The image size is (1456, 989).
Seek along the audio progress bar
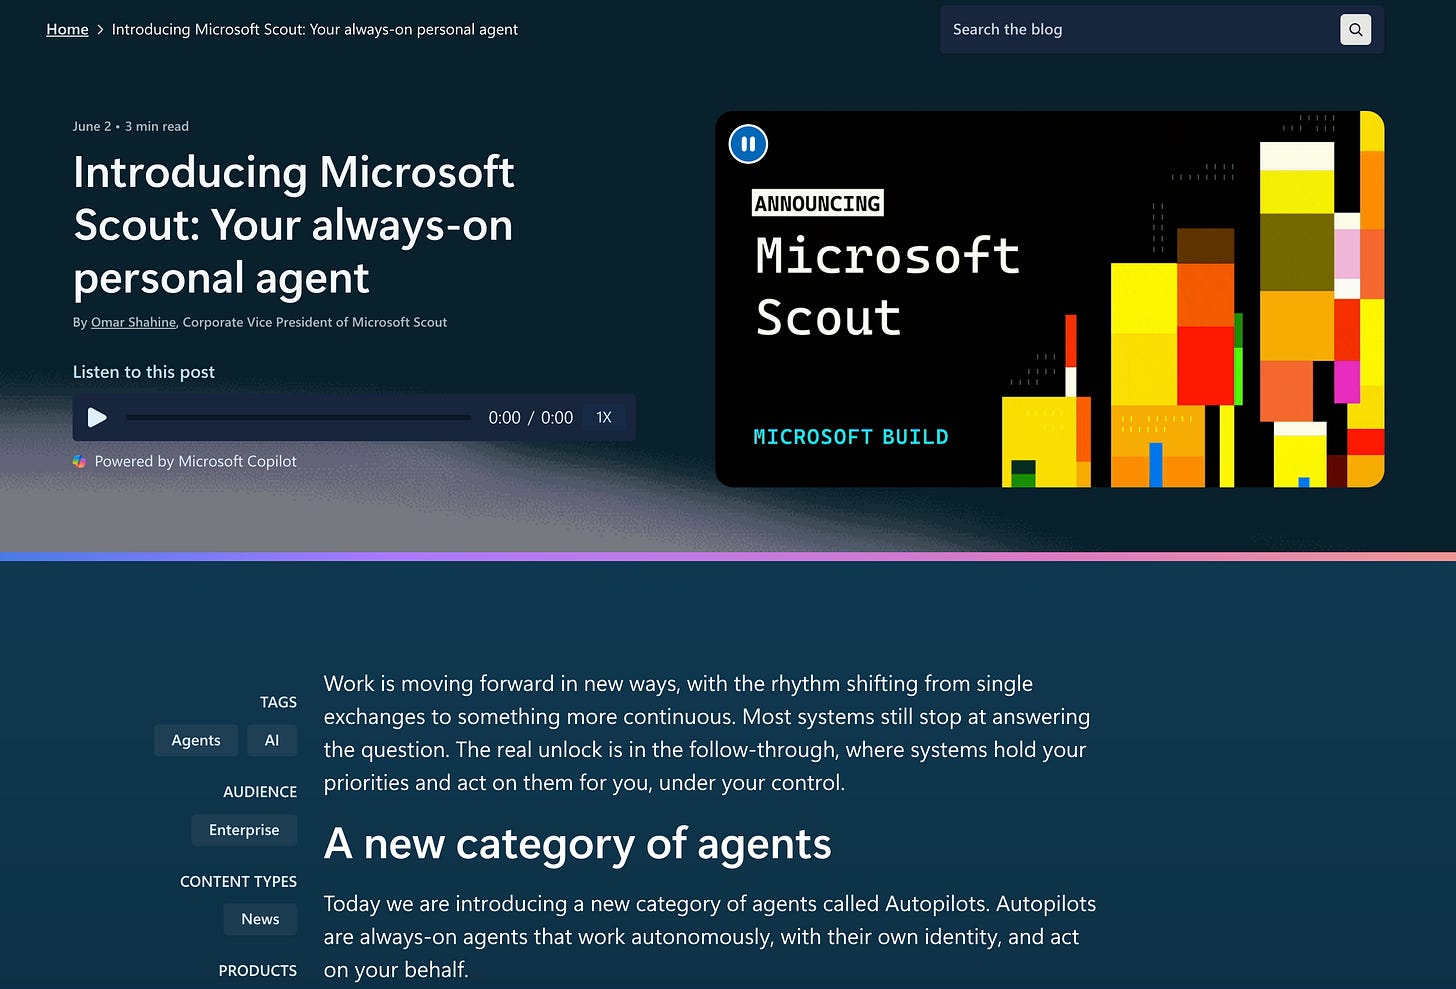click(298, 417)
